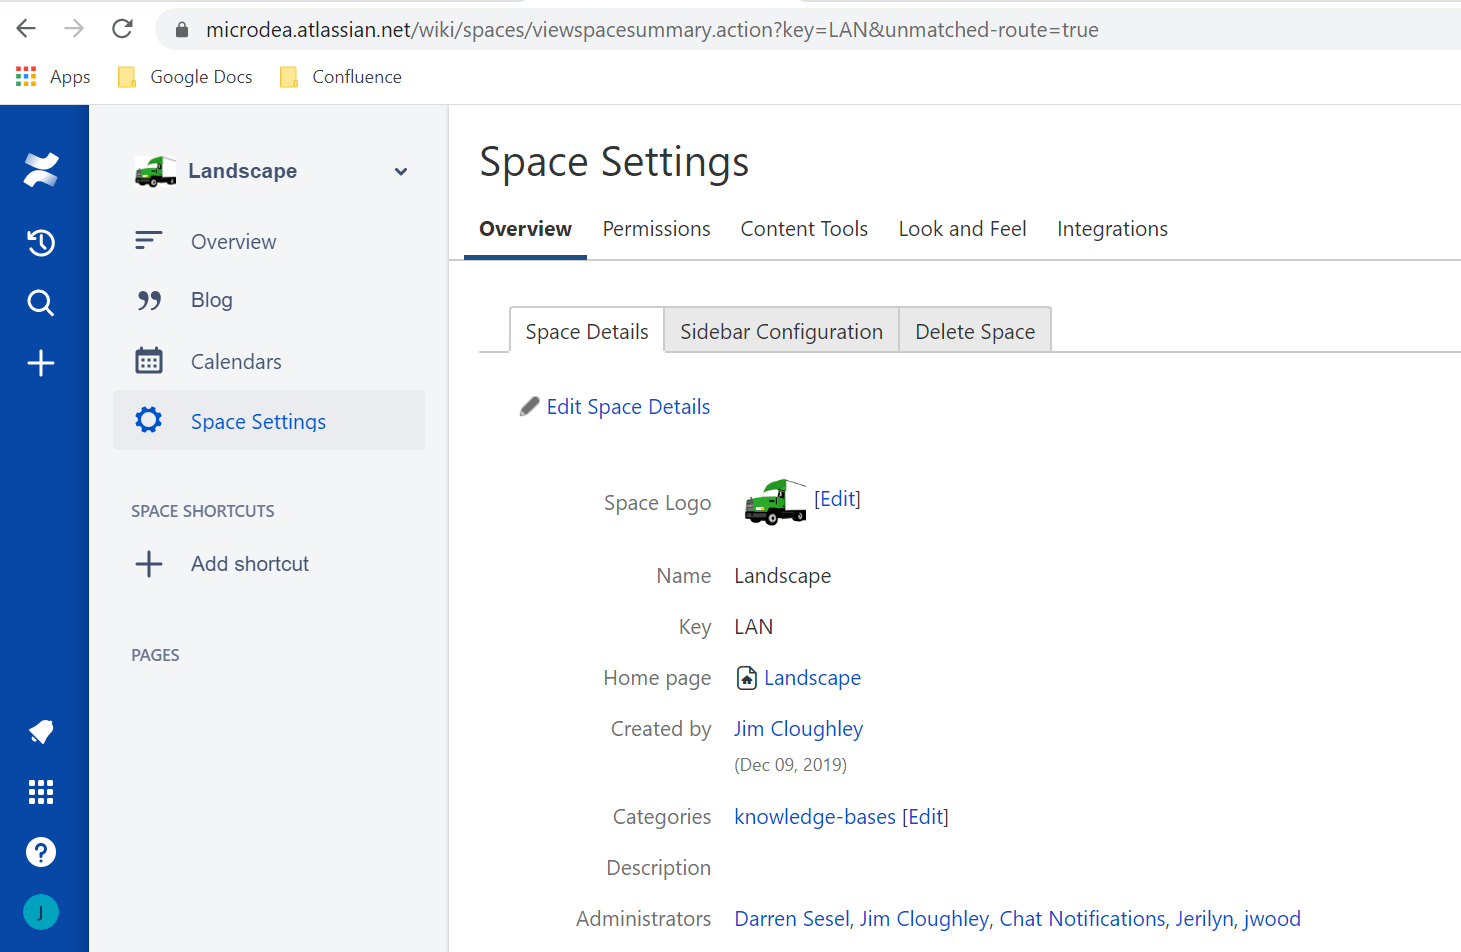The image size is (1461, 952).
Task: Select the Space Details tab
Action: 587,331
